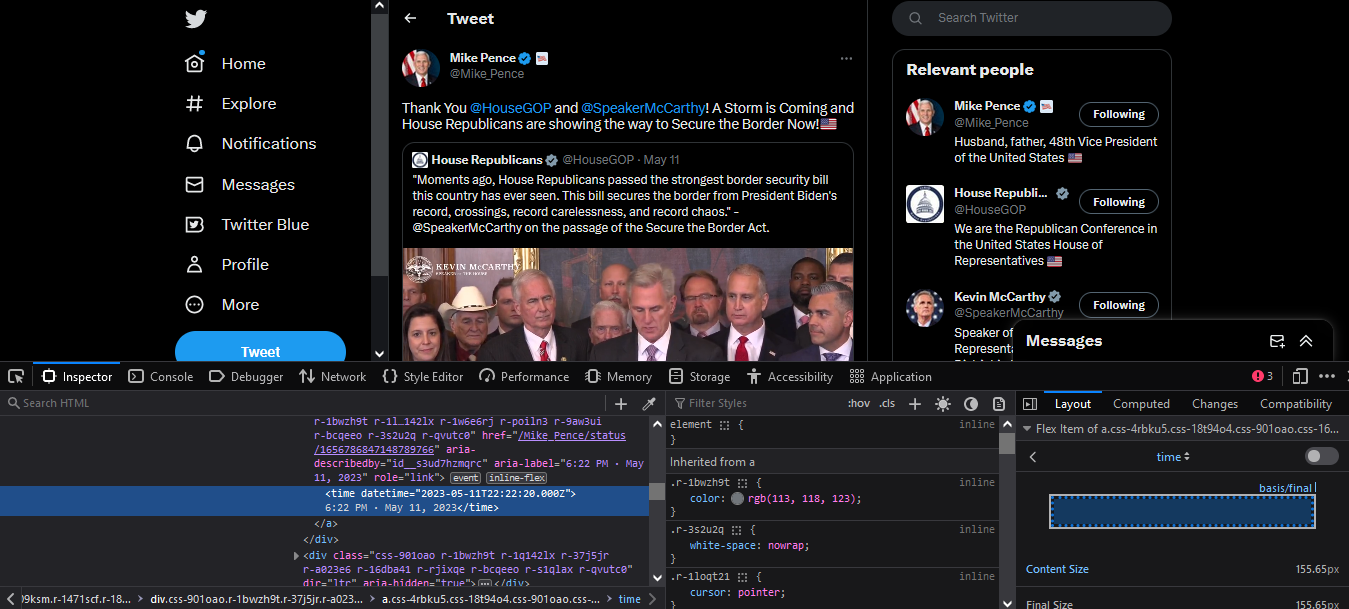The image size is (1349, 609).
Task: Open Notifications in Twitter sidebar
Action: click(x=251, y=144)
